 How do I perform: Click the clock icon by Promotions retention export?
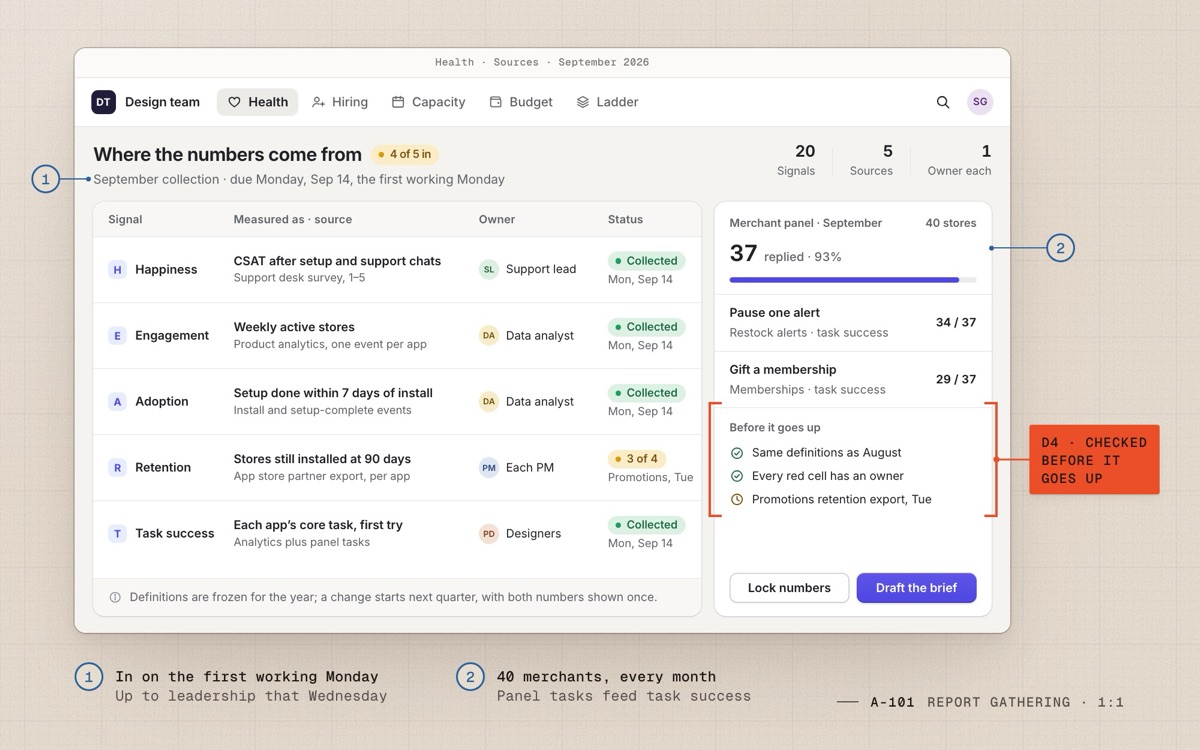(x=737, y=499)
